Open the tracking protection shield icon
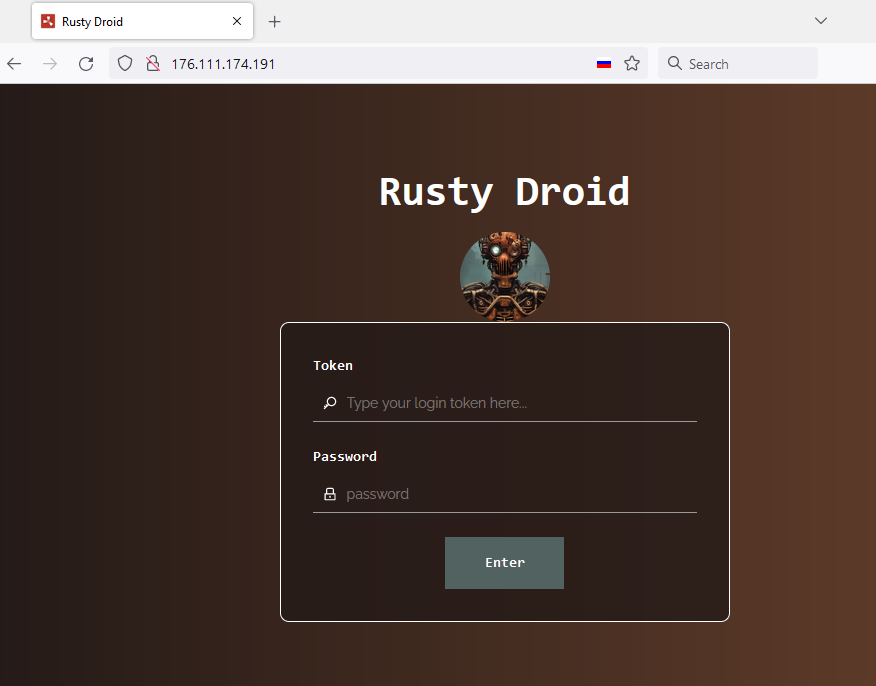Viewport: 876px width, 686px height. pos(125,63)
